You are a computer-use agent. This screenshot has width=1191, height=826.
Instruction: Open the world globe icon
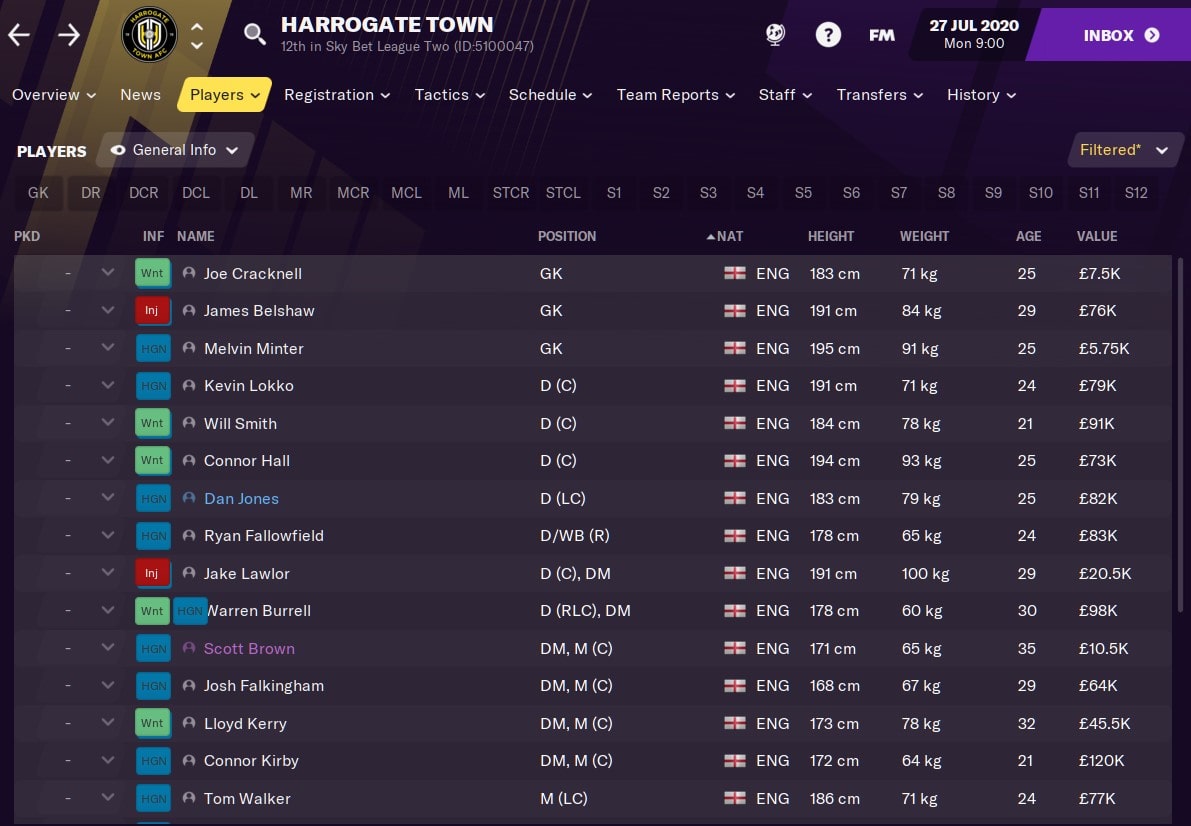pyautogui.click(x=775, y=34)
